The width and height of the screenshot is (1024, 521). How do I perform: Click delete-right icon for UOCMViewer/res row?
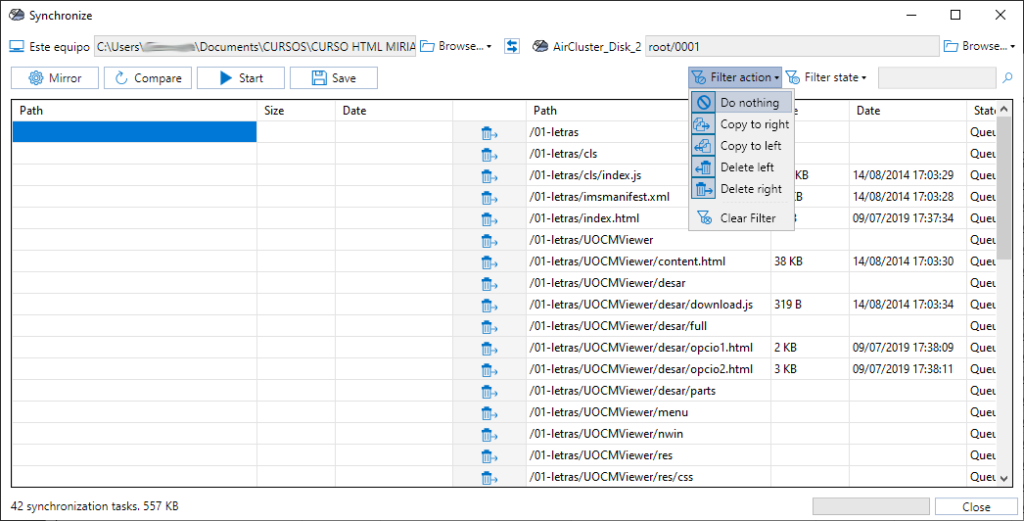[489, 456]
